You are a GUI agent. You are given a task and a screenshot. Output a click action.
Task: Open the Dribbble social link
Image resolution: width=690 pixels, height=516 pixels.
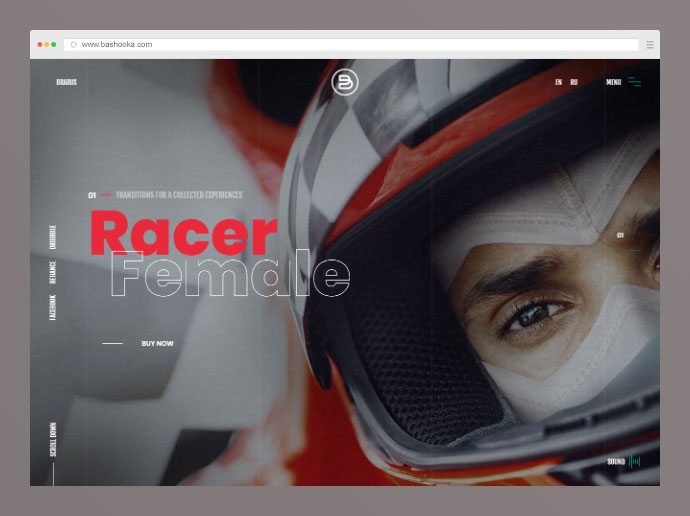click(53, 237)
